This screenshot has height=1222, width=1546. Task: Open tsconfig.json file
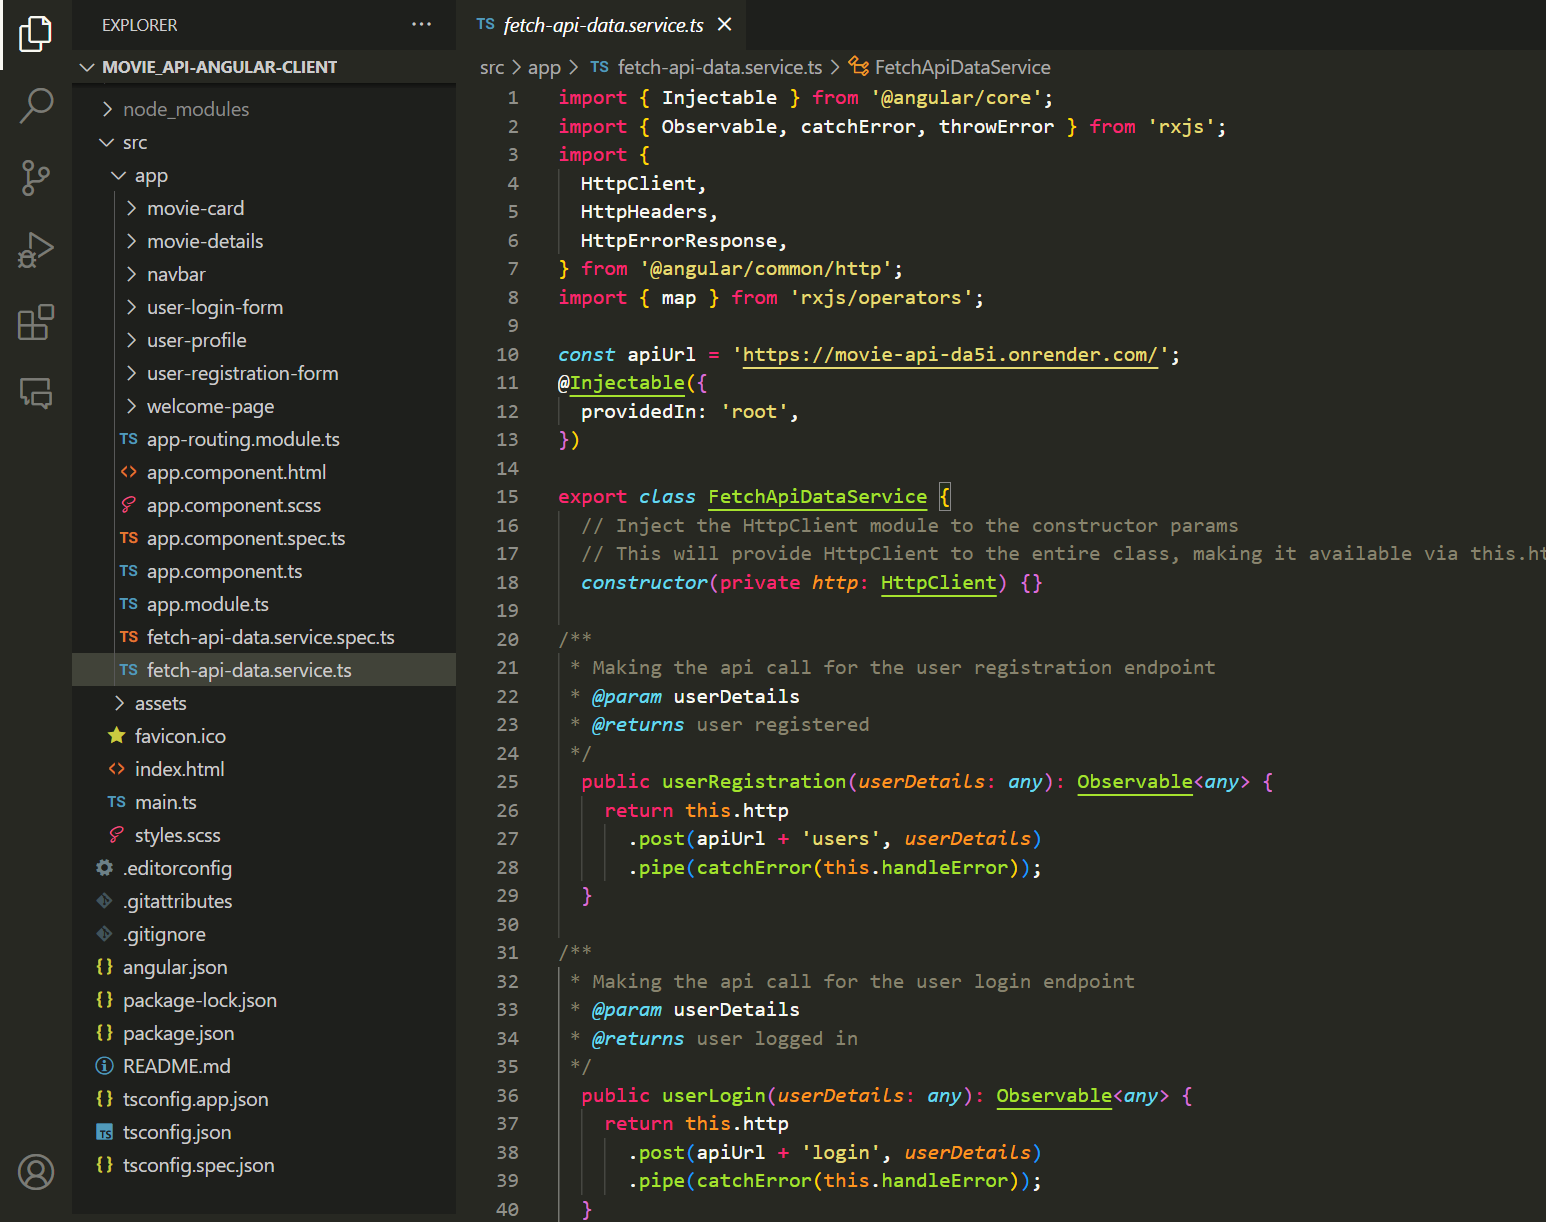pyautogui.click(x=264, y=1132)
